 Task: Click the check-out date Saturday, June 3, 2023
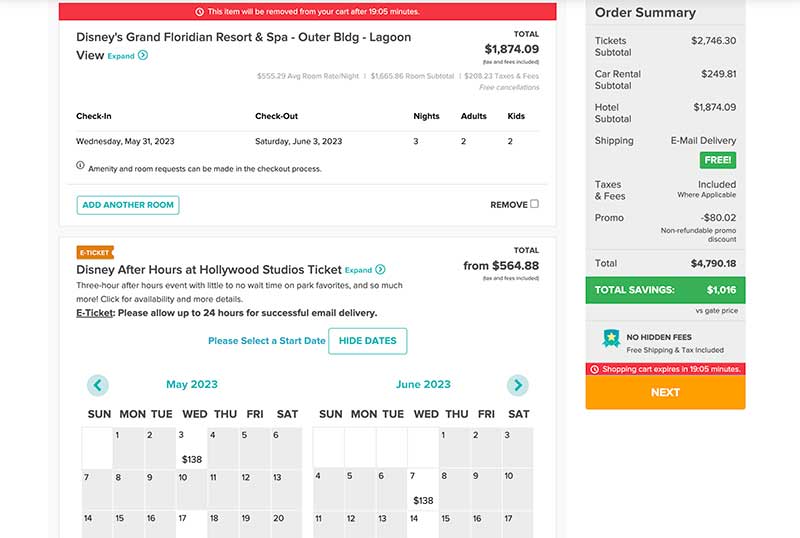coord(298,141)
